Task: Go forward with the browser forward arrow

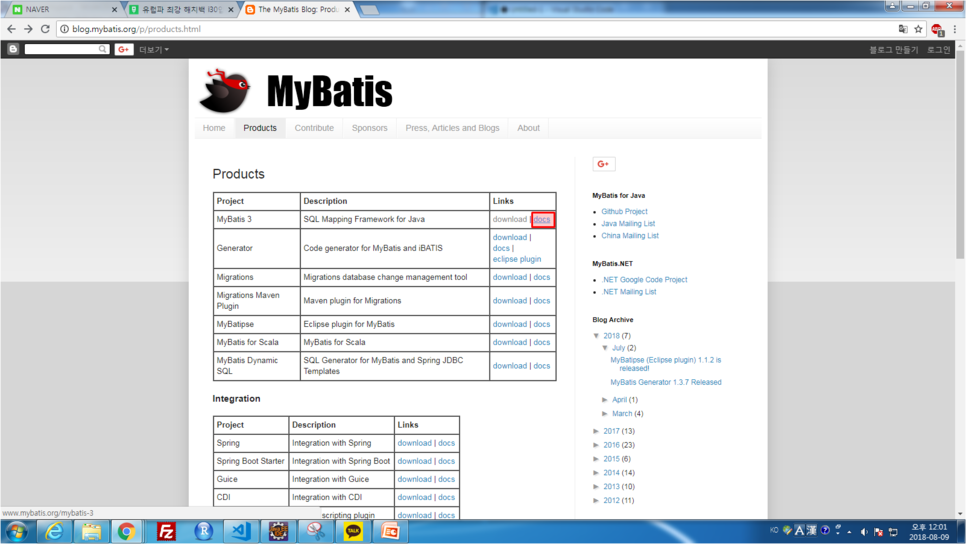Action: tap(28, 29)
